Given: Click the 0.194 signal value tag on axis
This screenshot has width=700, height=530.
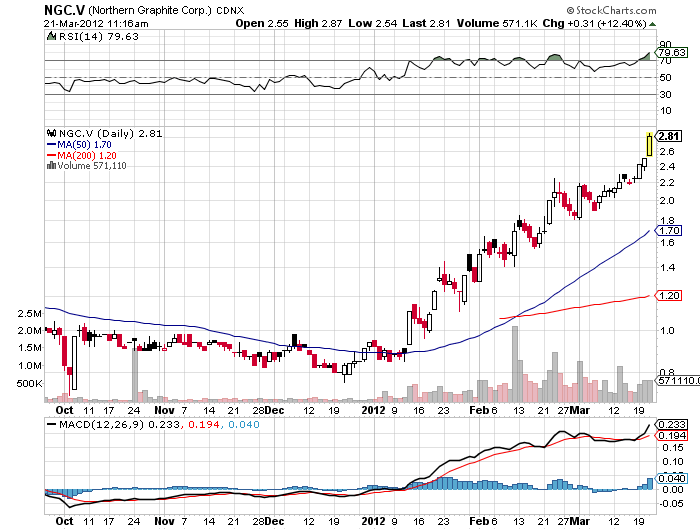Looking at the screenshot, I should [672, 436].
